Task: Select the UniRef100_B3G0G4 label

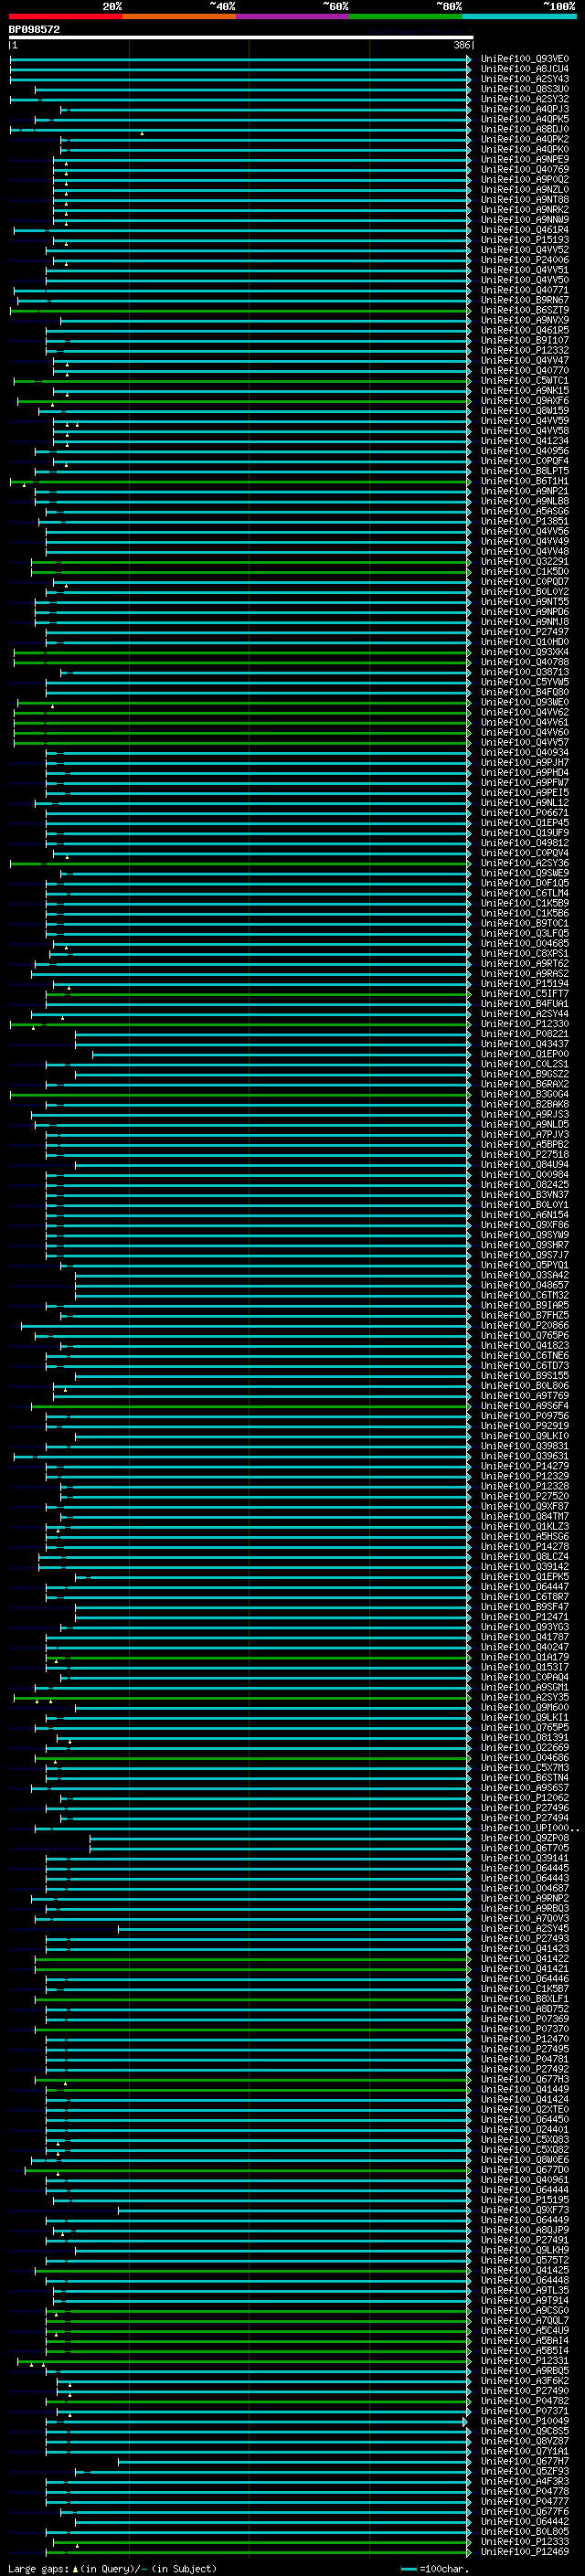Action: pos(525,1094)
